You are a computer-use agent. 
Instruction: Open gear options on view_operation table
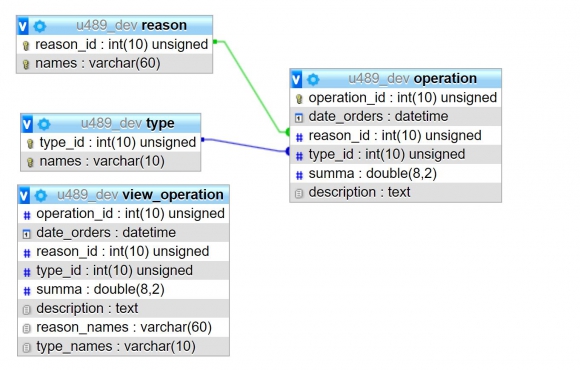click(x=41, y=195)
